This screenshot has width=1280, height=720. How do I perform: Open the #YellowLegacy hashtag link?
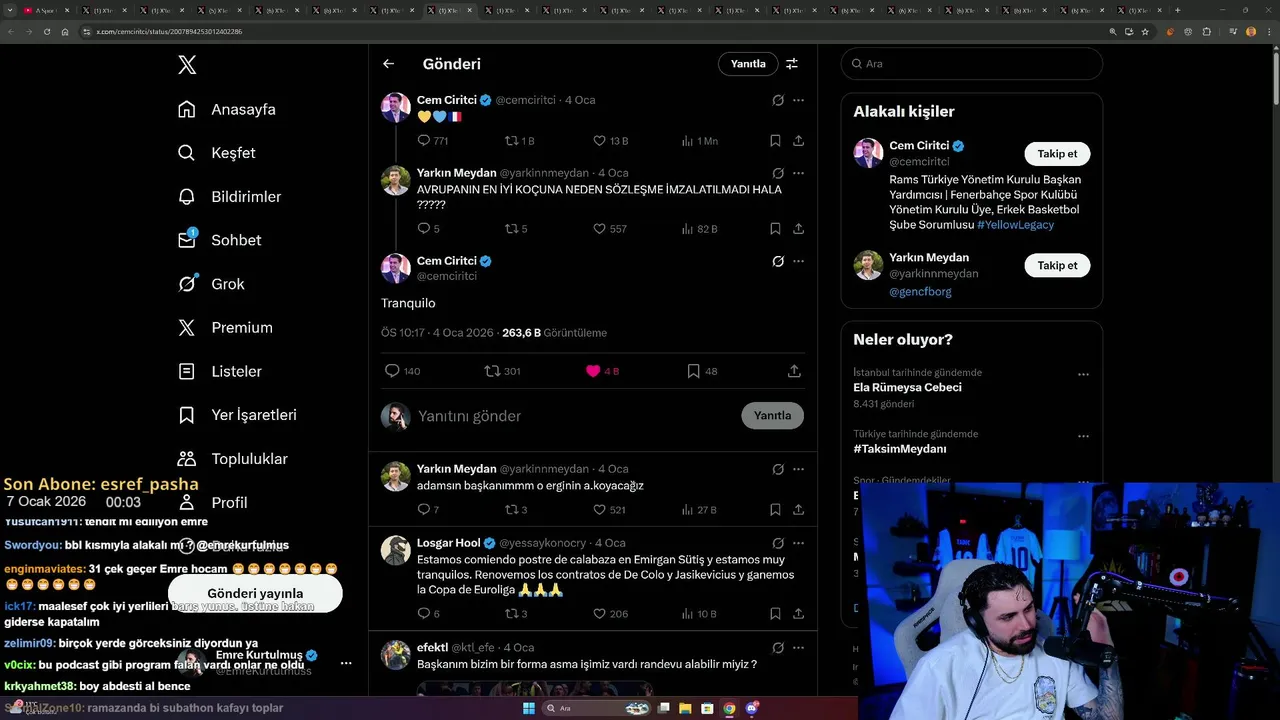pyautogui.click(x=1015, y=225)
